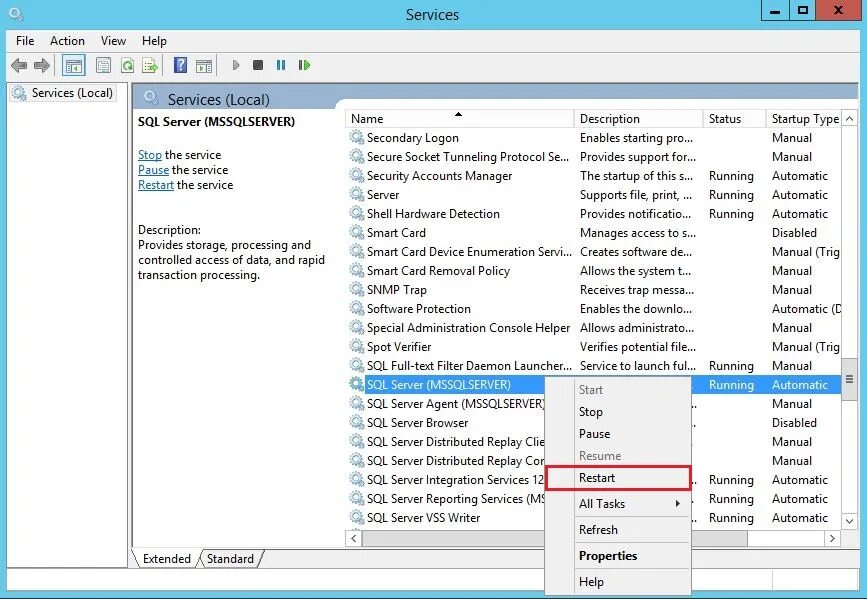Click the Back arrow in toolbar
This screenshot has width=867, height=599.
19,66
